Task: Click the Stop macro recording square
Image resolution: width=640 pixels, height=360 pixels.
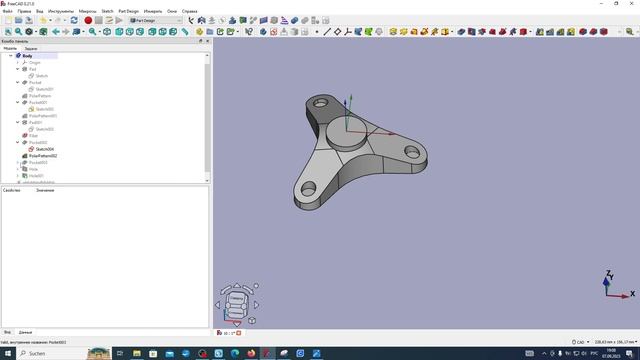Action: 98,20
